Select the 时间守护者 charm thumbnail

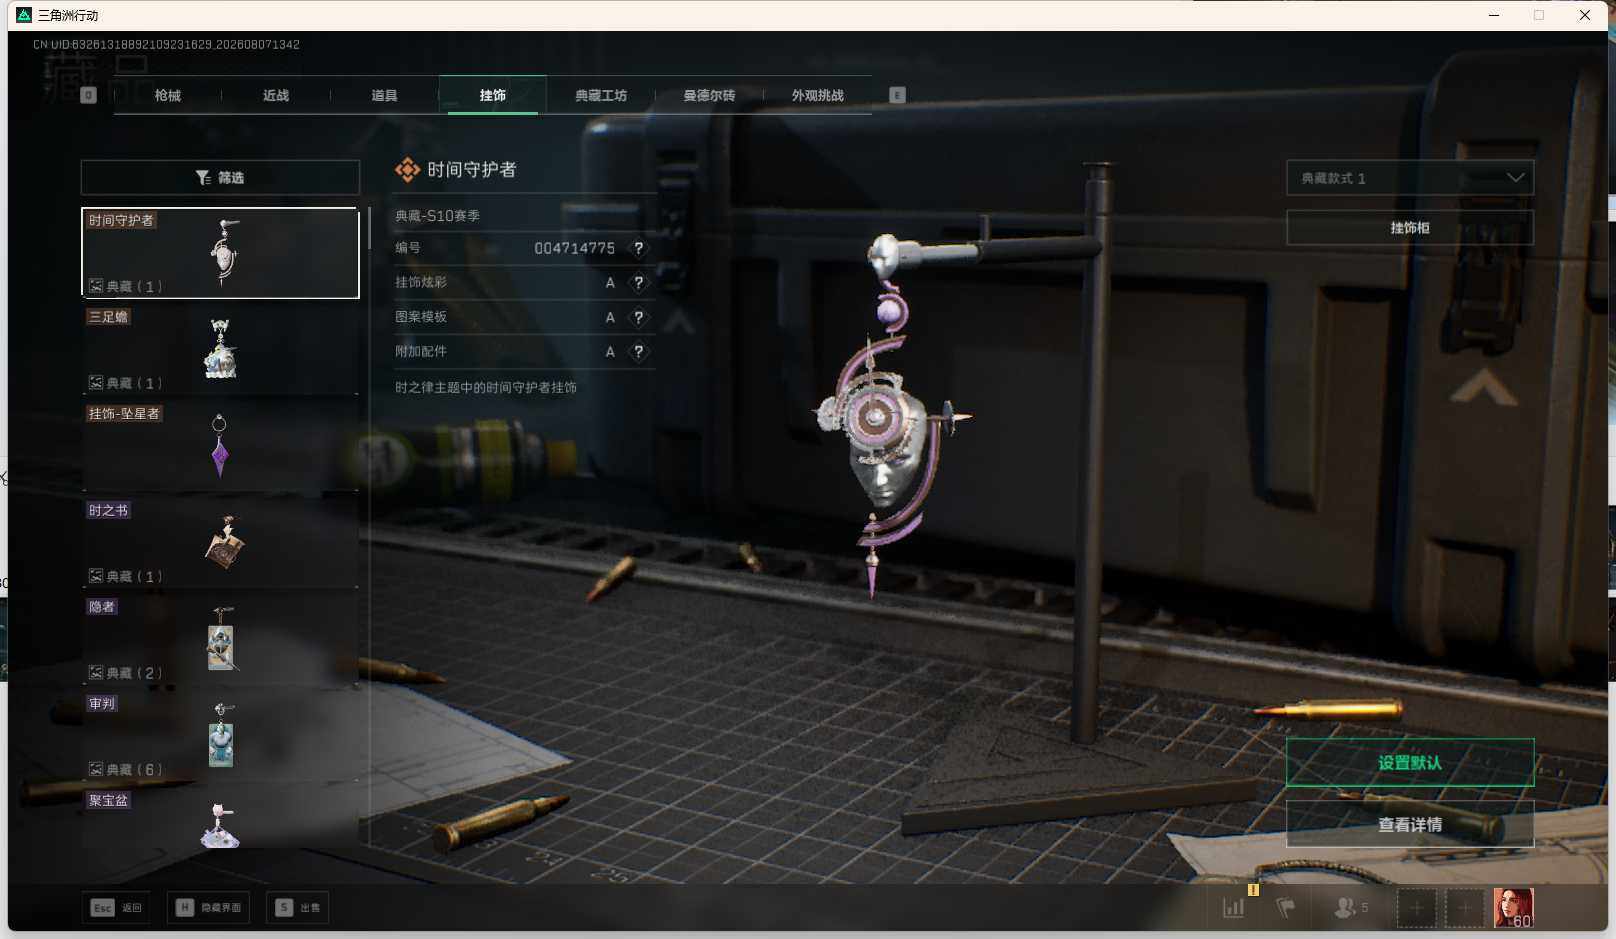[x=220, y=253]
